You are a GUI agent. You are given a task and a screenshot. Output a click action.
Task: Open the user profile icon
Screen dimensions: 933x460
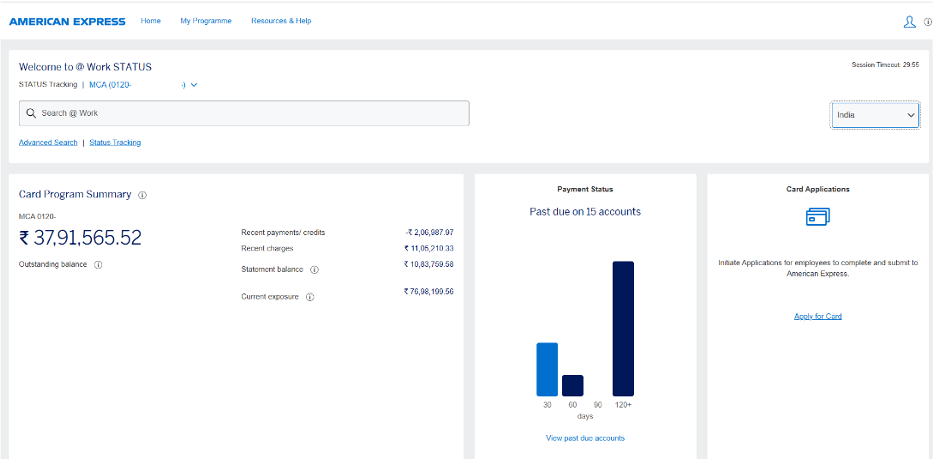pyautogui.click(x=909, y=21)
